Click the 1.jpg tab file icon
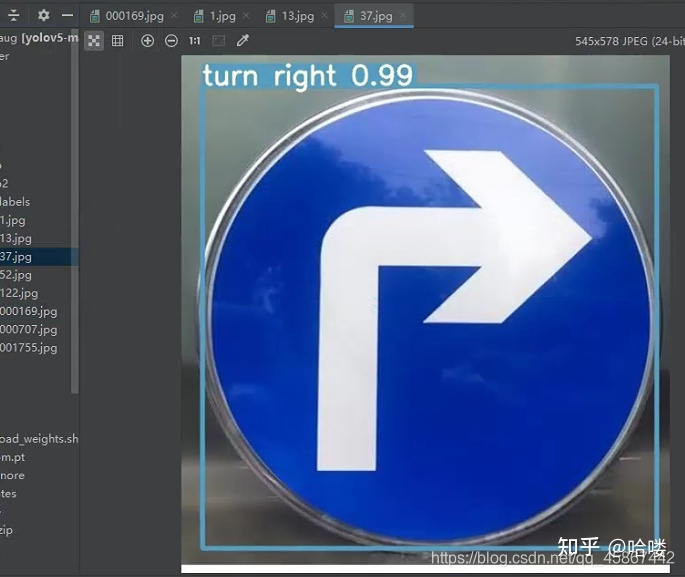This screenshot has height=577, width=685. click(199, 16)
